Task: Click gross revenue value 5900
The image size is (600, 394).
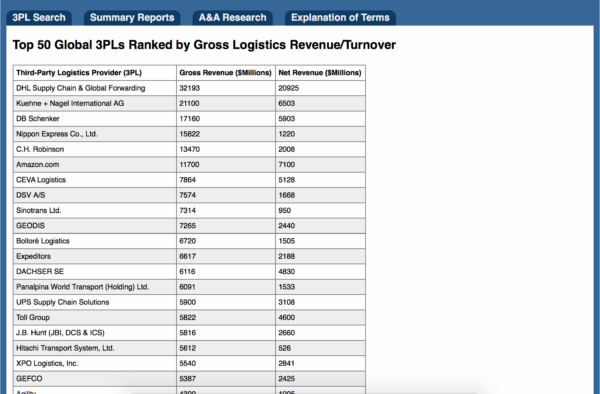Action: click(188, 302)
